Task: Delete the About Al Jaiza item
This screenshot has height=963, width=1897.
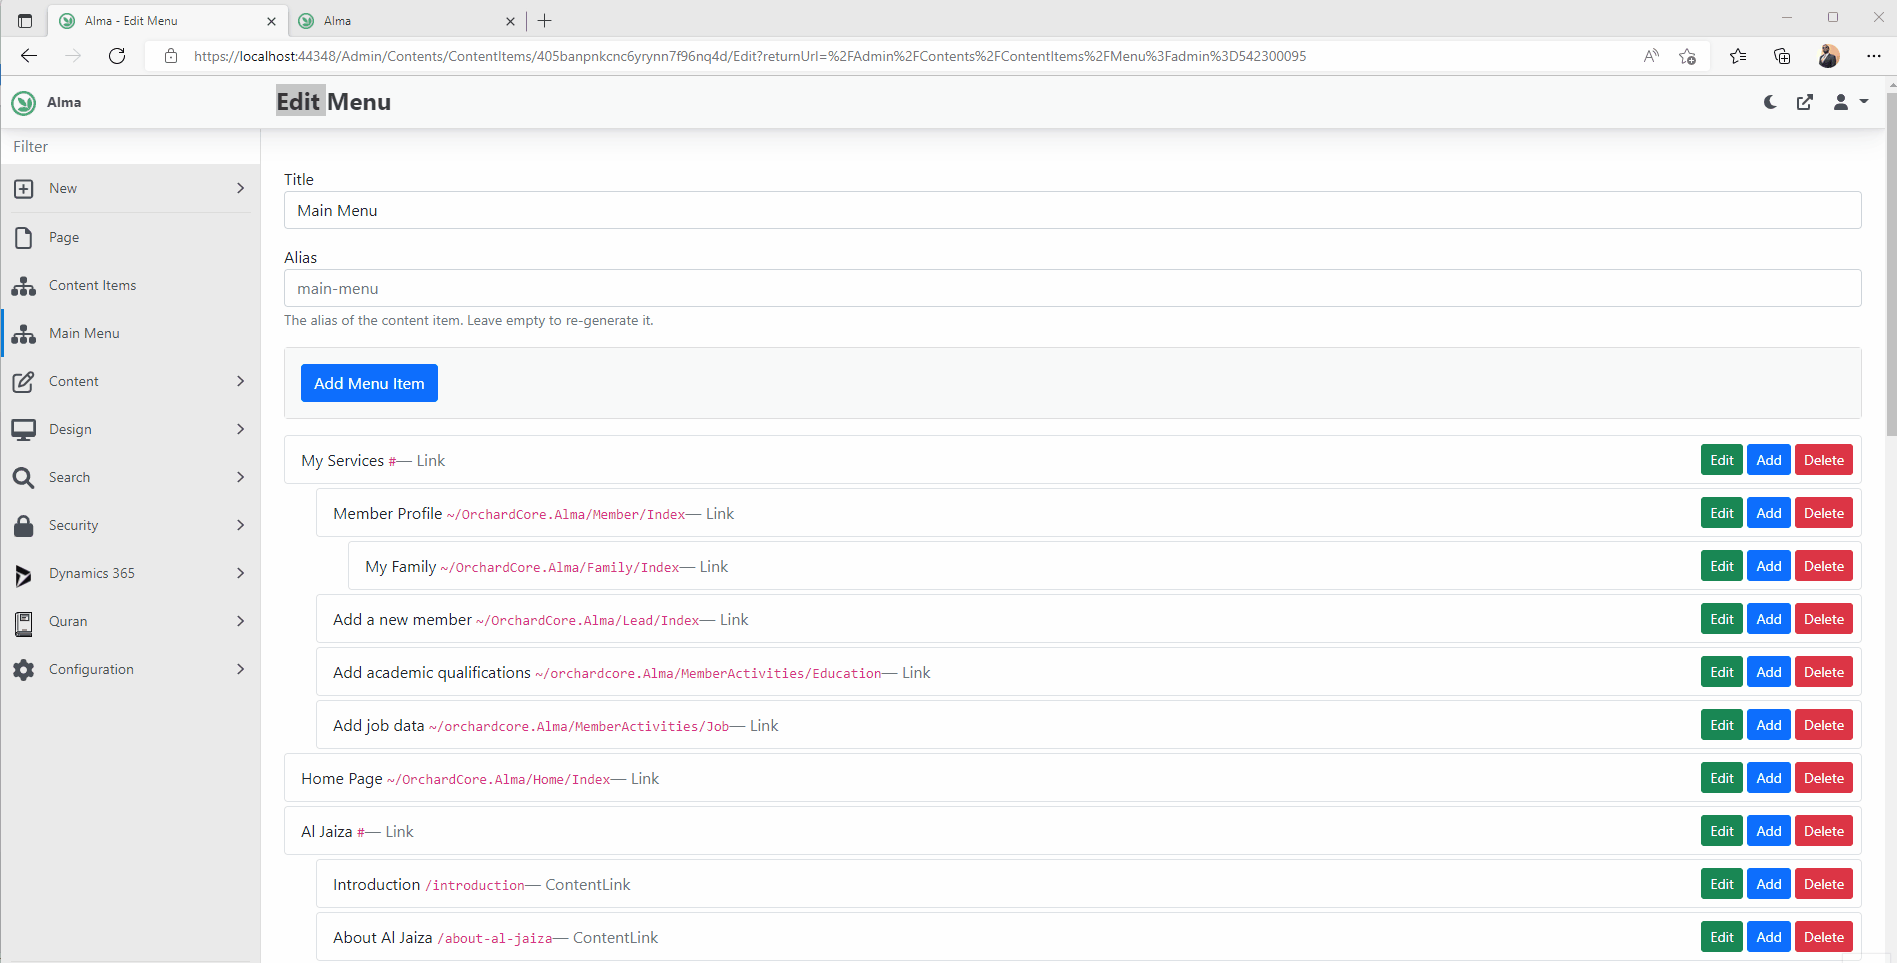Action: click(x=1823, y=936)
